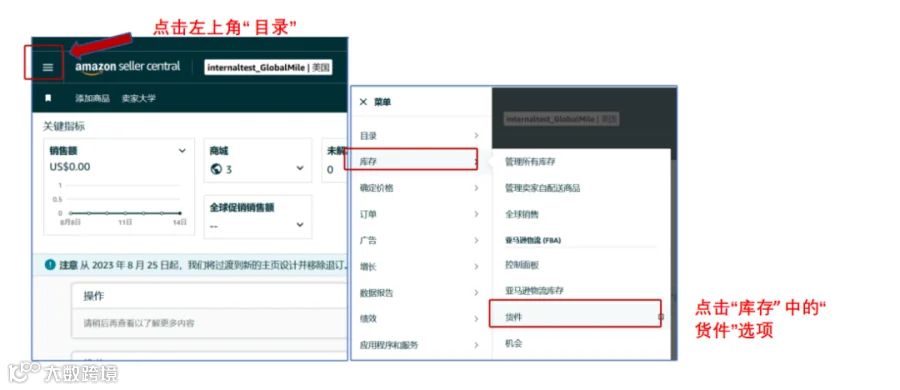Viewport: 900px width, 390px height.
Task: Open the 确定价格 menu item
Action: tap(421, 188)
